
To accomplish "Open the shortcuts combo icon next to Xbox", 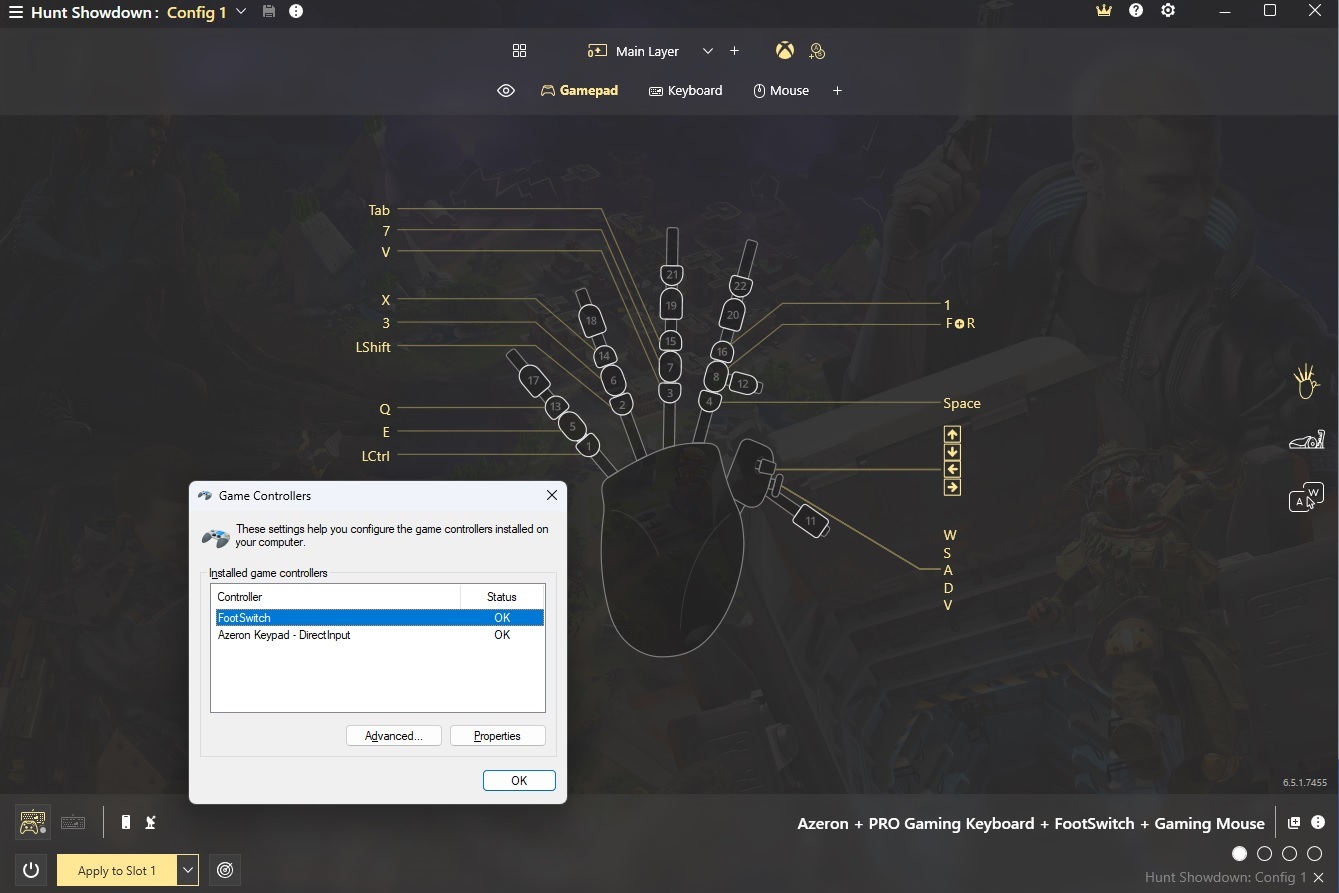I will point(817,51).
